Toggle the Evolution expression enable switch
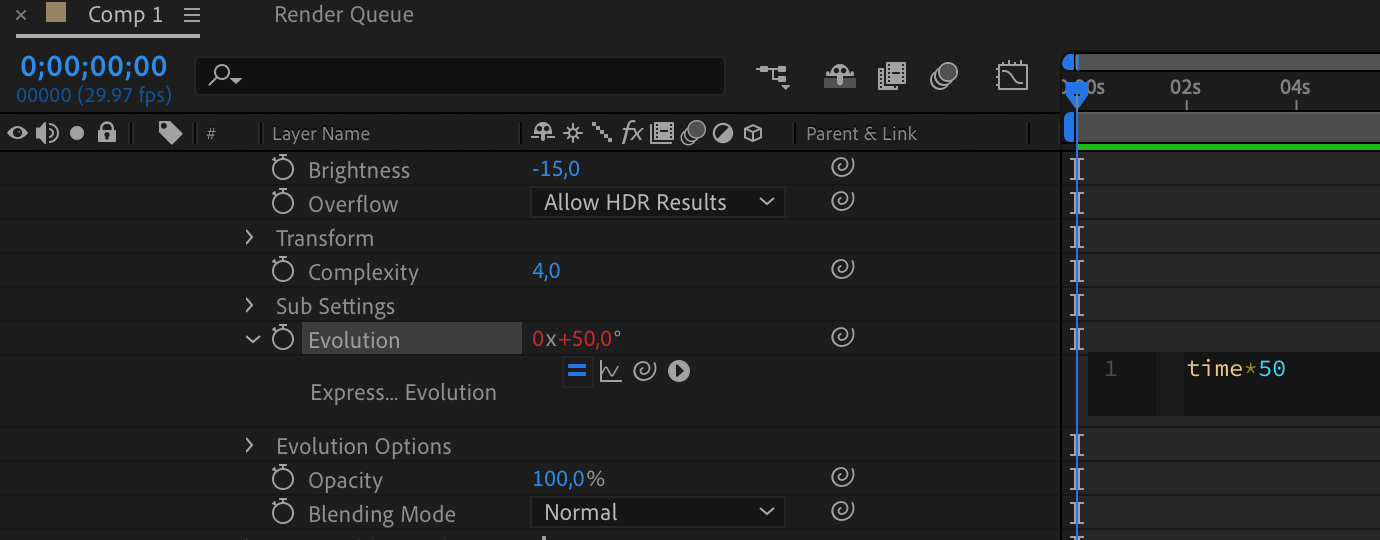 (577, 371)
